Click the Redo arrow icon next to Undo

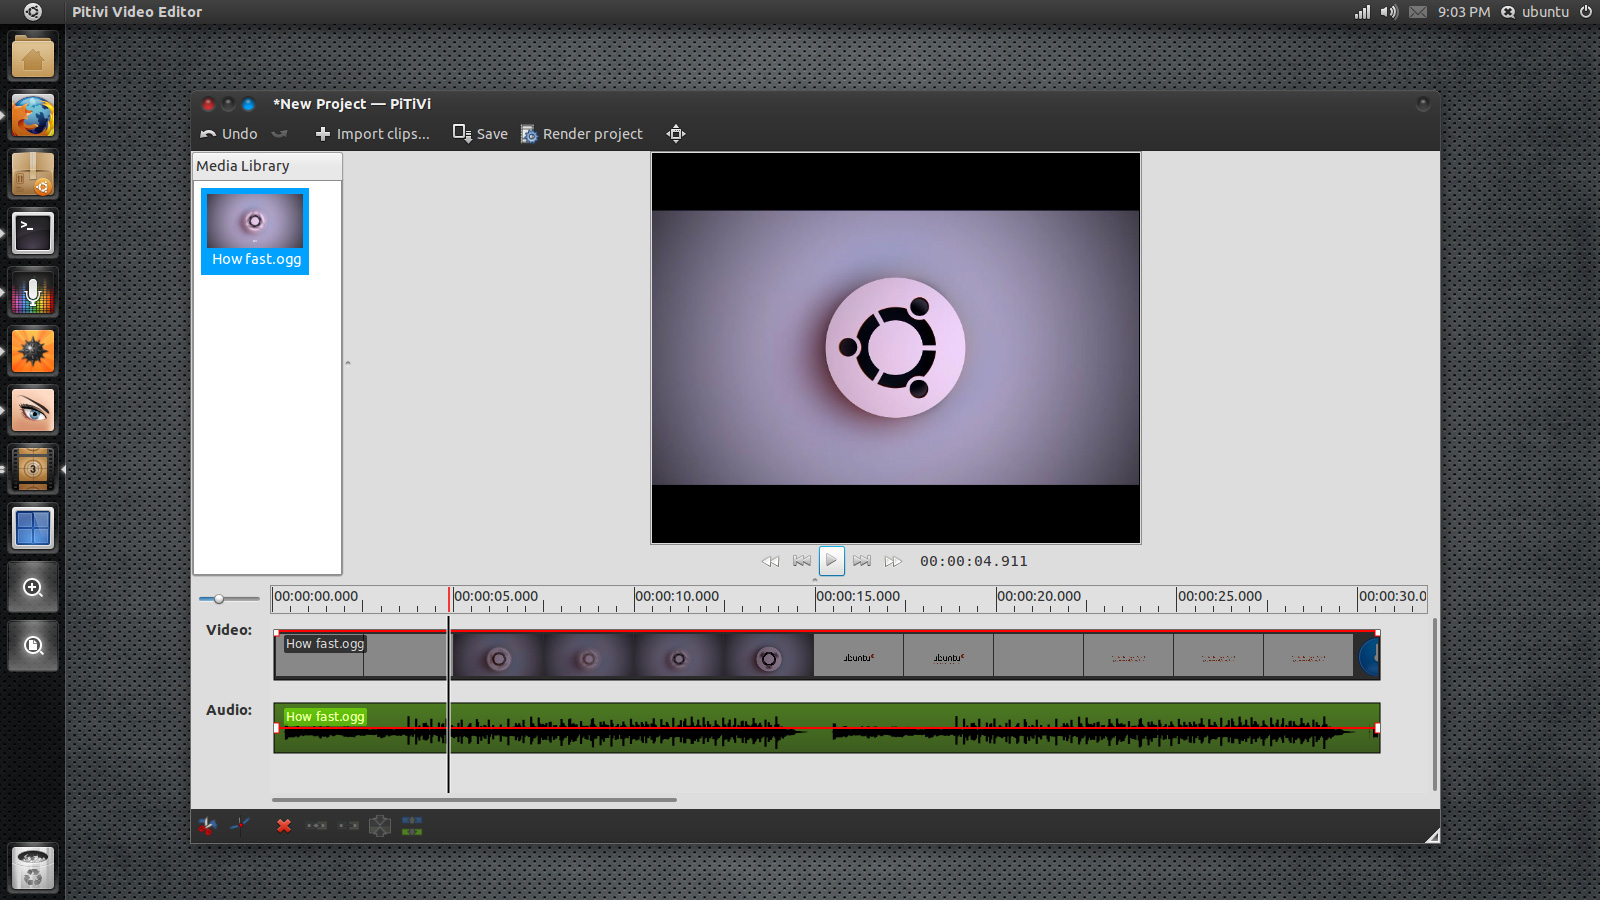280,134
